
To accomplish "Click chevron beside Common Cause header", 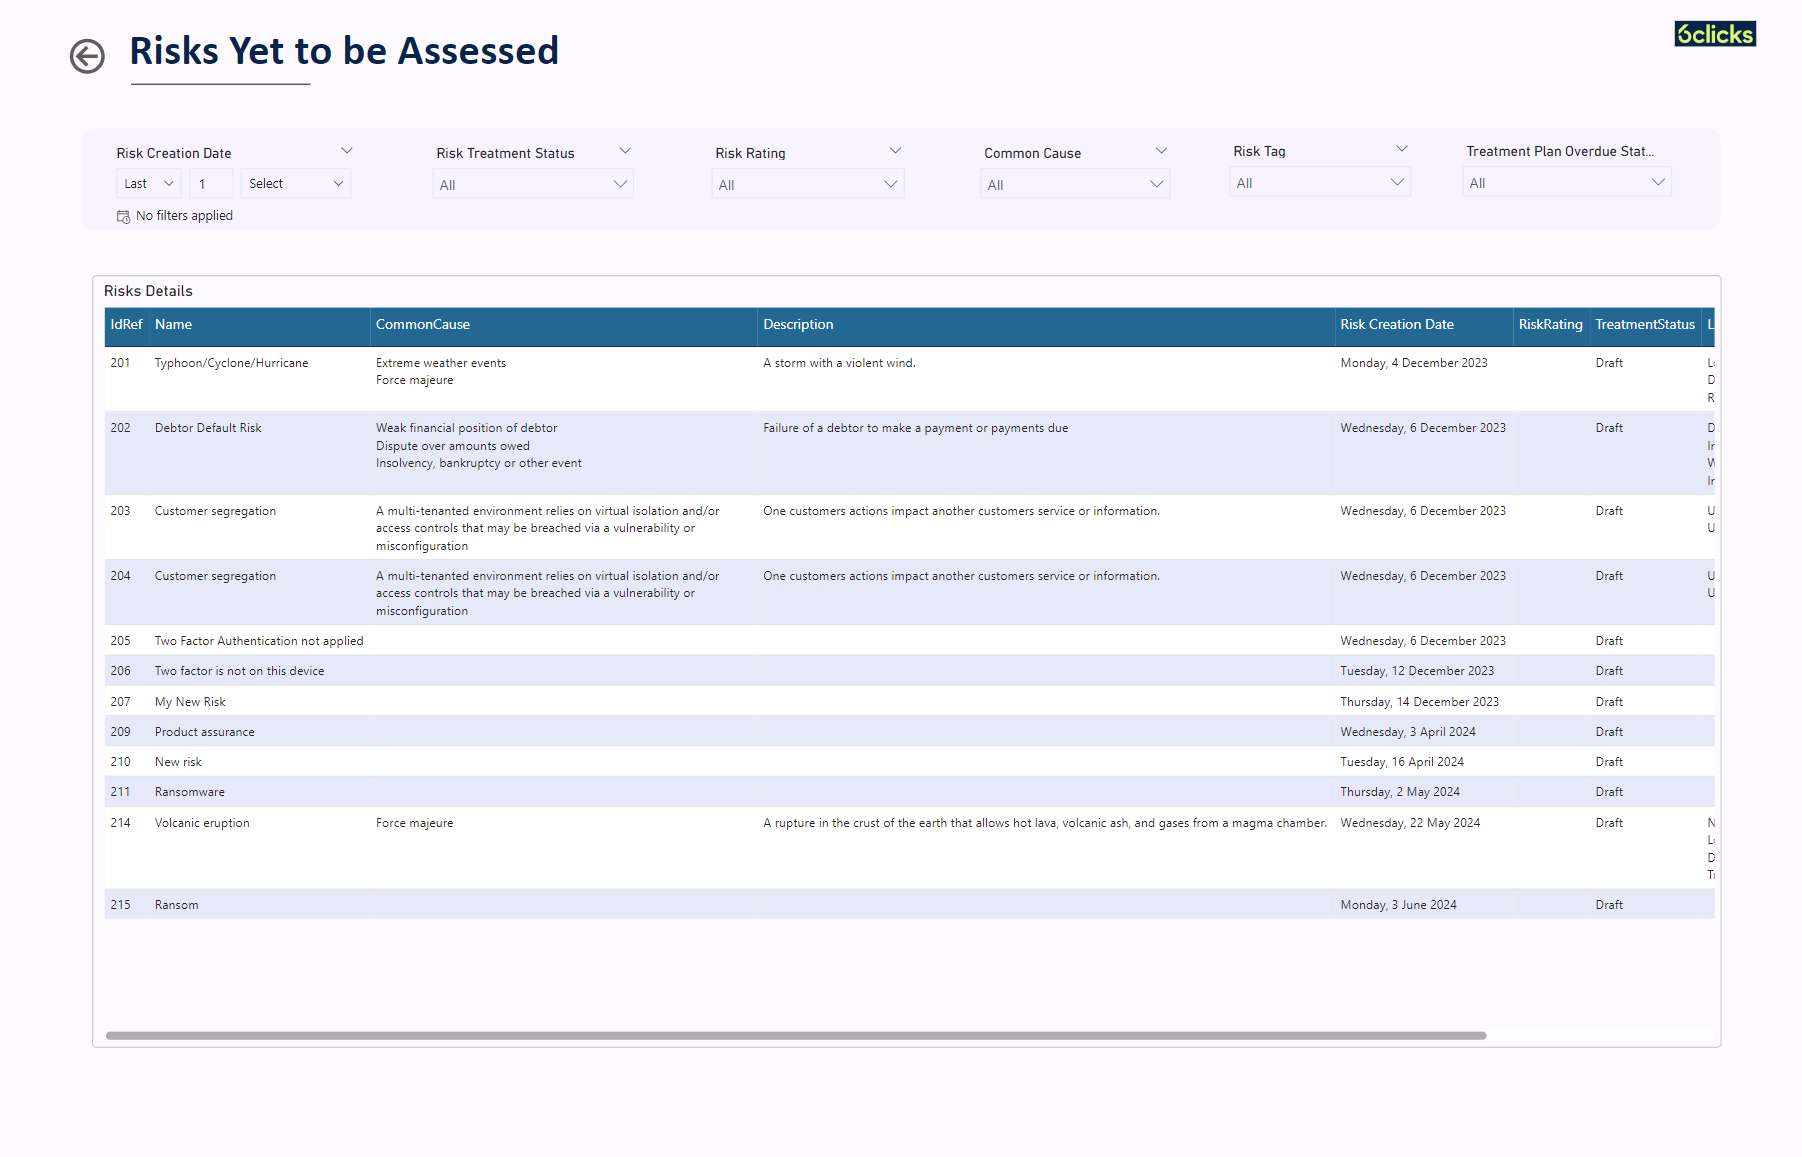I will coord(1161,151).
